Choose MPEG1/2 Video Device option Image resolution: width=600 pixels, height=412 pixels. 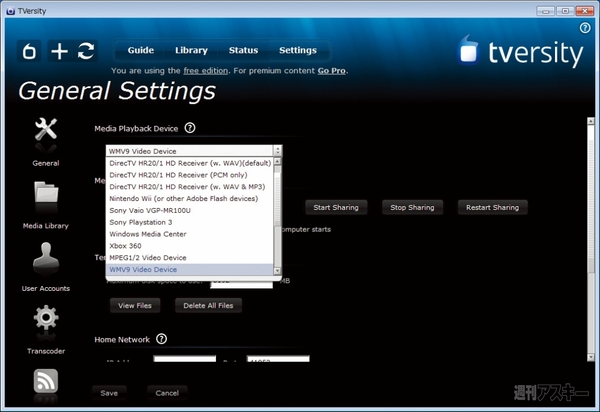[x=190, y=258]
